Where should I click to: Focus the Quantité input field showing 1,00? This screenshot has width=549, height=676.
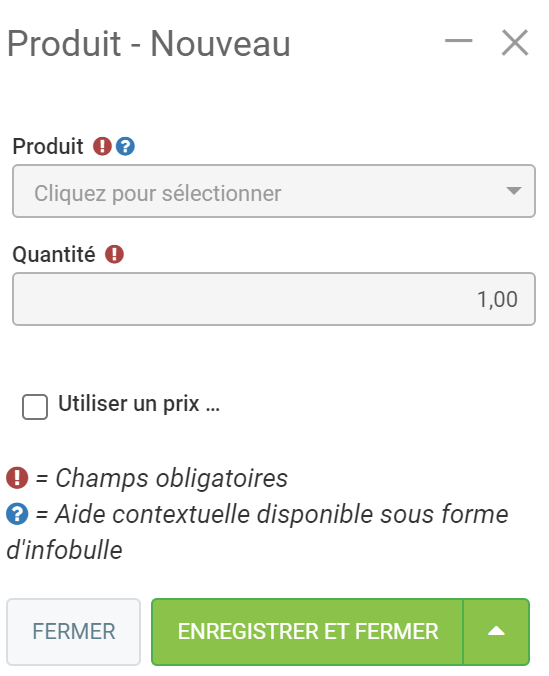(274, 299)
